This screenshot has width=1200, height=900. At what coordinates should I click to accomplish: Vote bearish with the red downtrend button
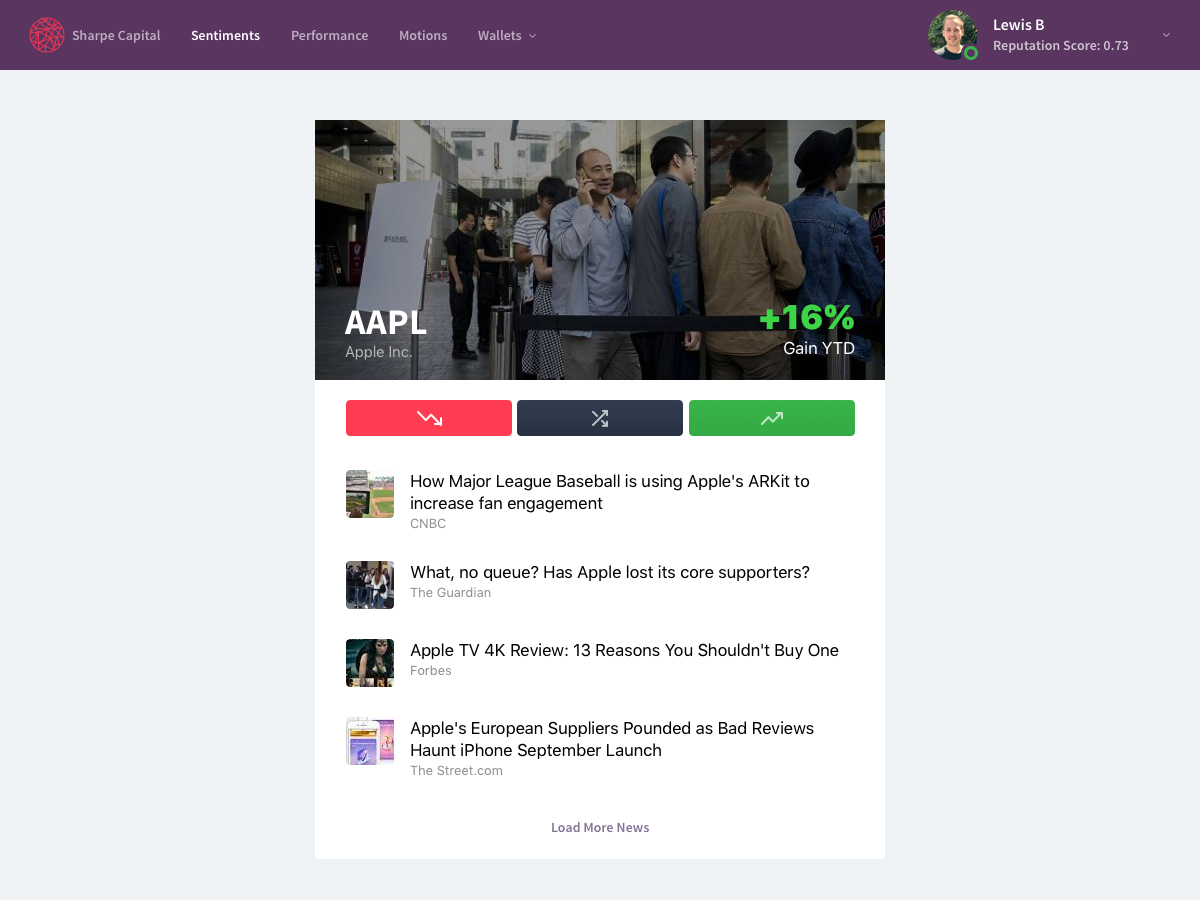(x=429, y=418)
